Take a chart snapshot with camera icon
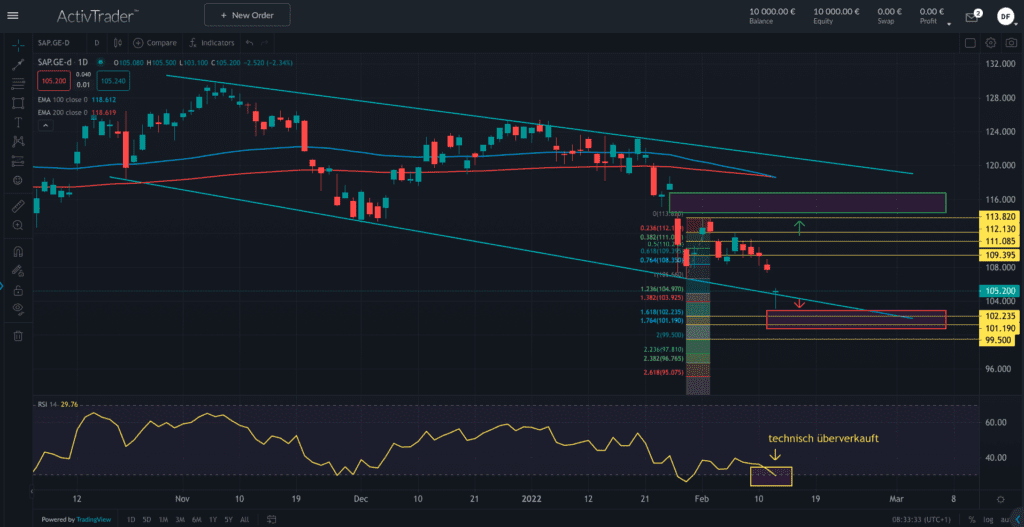 pyautogui.click(x=1011, y=43)
